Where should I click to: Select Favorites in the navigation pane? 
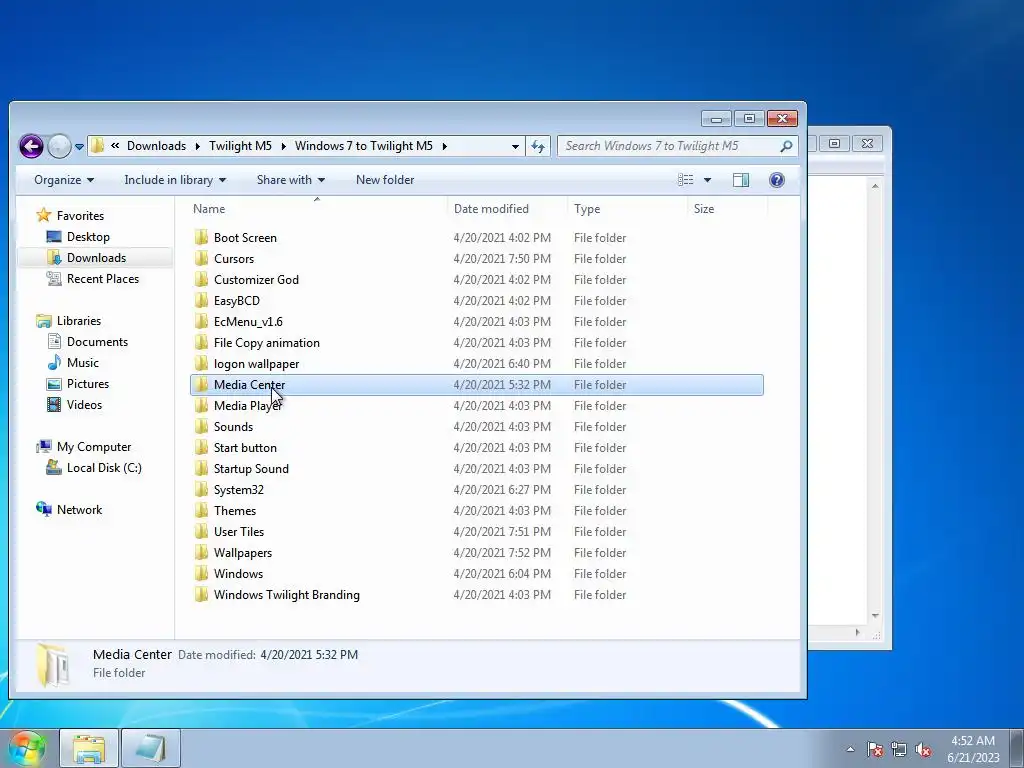point(80,216)
